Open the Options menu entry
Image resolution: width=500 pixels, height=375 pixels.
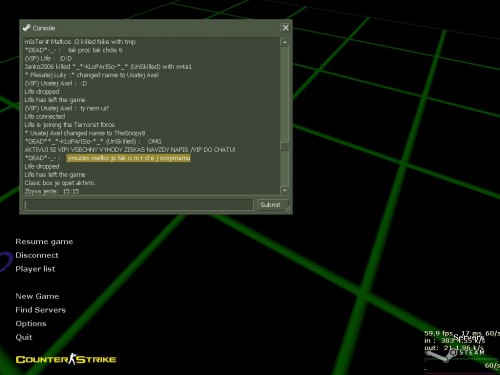(x=31, y=324)
